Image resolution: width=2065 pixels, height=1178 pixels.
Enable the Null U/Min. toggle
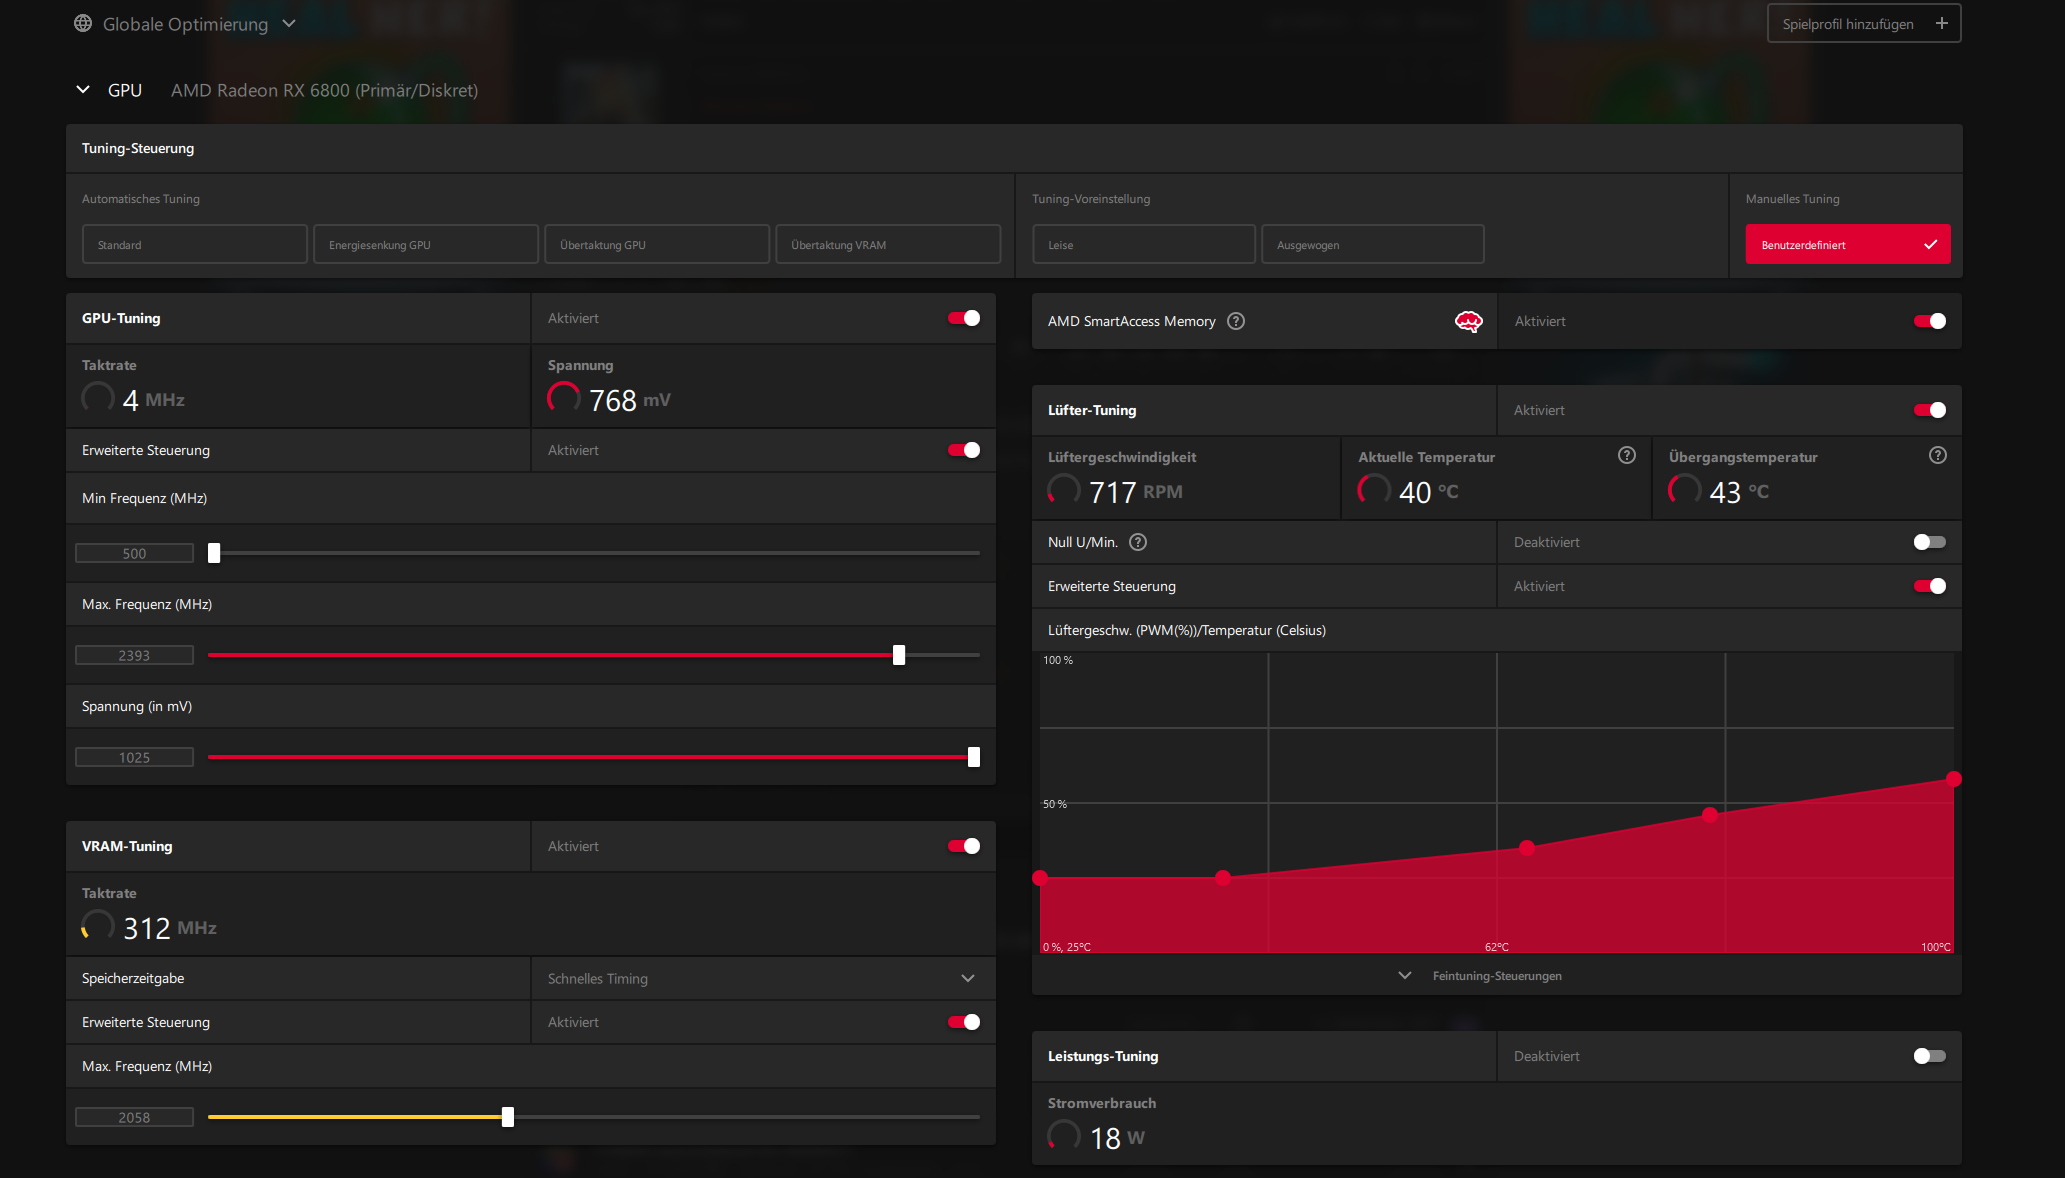coord(1929,542)
